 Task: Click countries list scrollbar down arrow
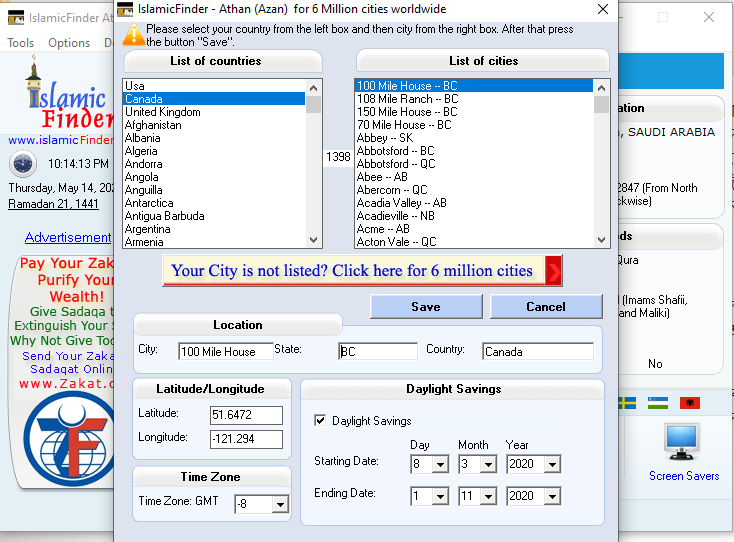click(314, 240)
